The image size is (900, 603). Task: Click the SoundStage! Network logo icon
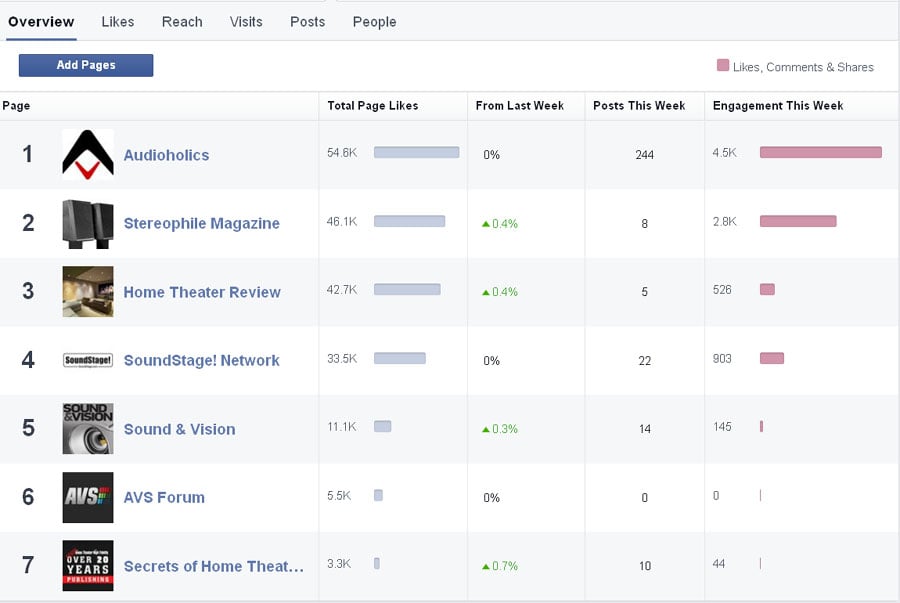coord(87,360)
